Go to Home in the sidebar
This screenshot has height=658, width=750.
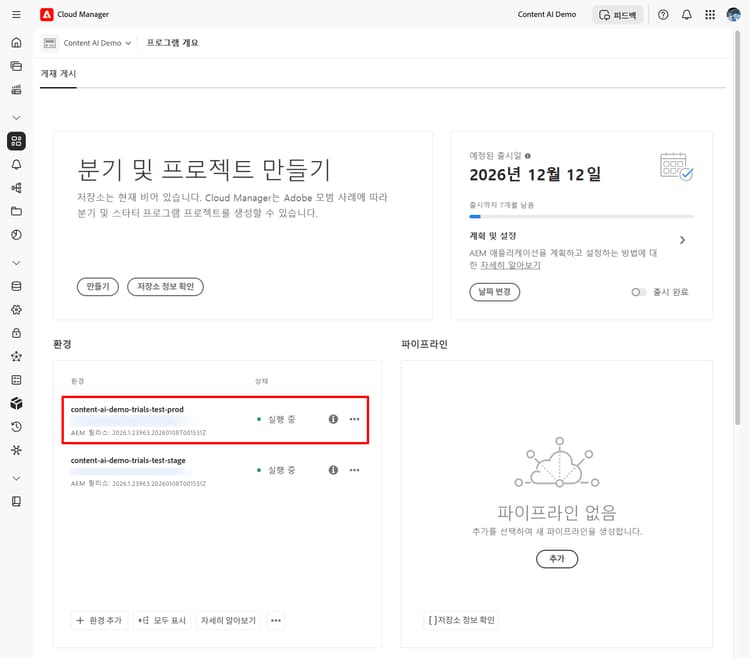16,43
